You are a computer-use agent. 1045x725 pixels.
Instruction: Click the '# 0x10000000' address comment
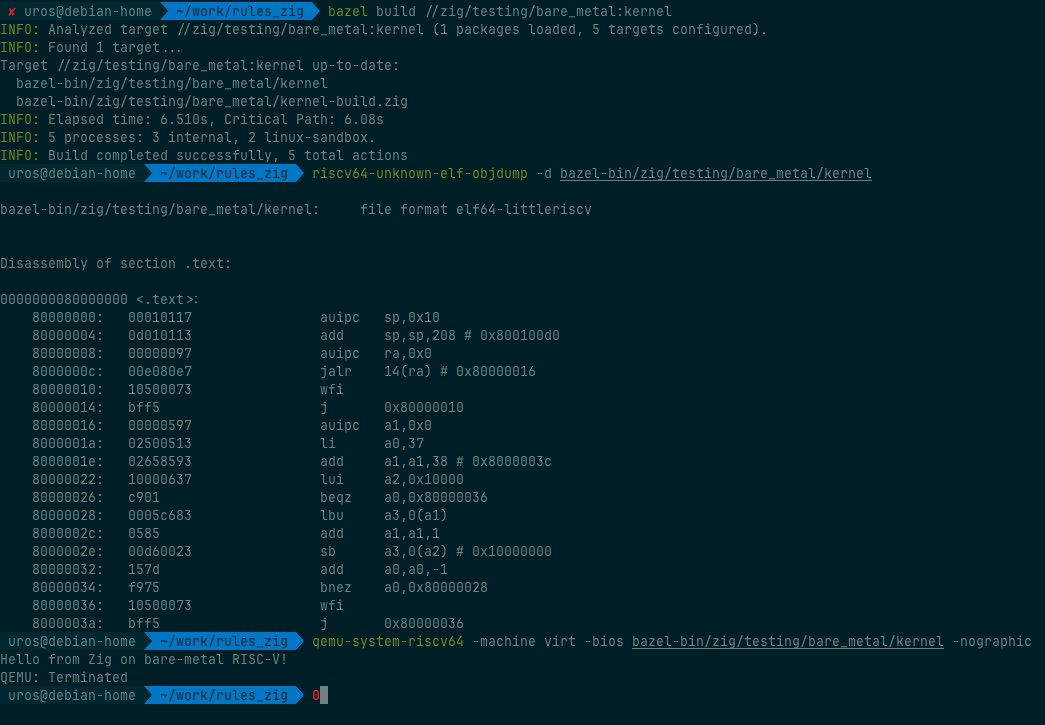pyautogui.click(x=503, y=551)
